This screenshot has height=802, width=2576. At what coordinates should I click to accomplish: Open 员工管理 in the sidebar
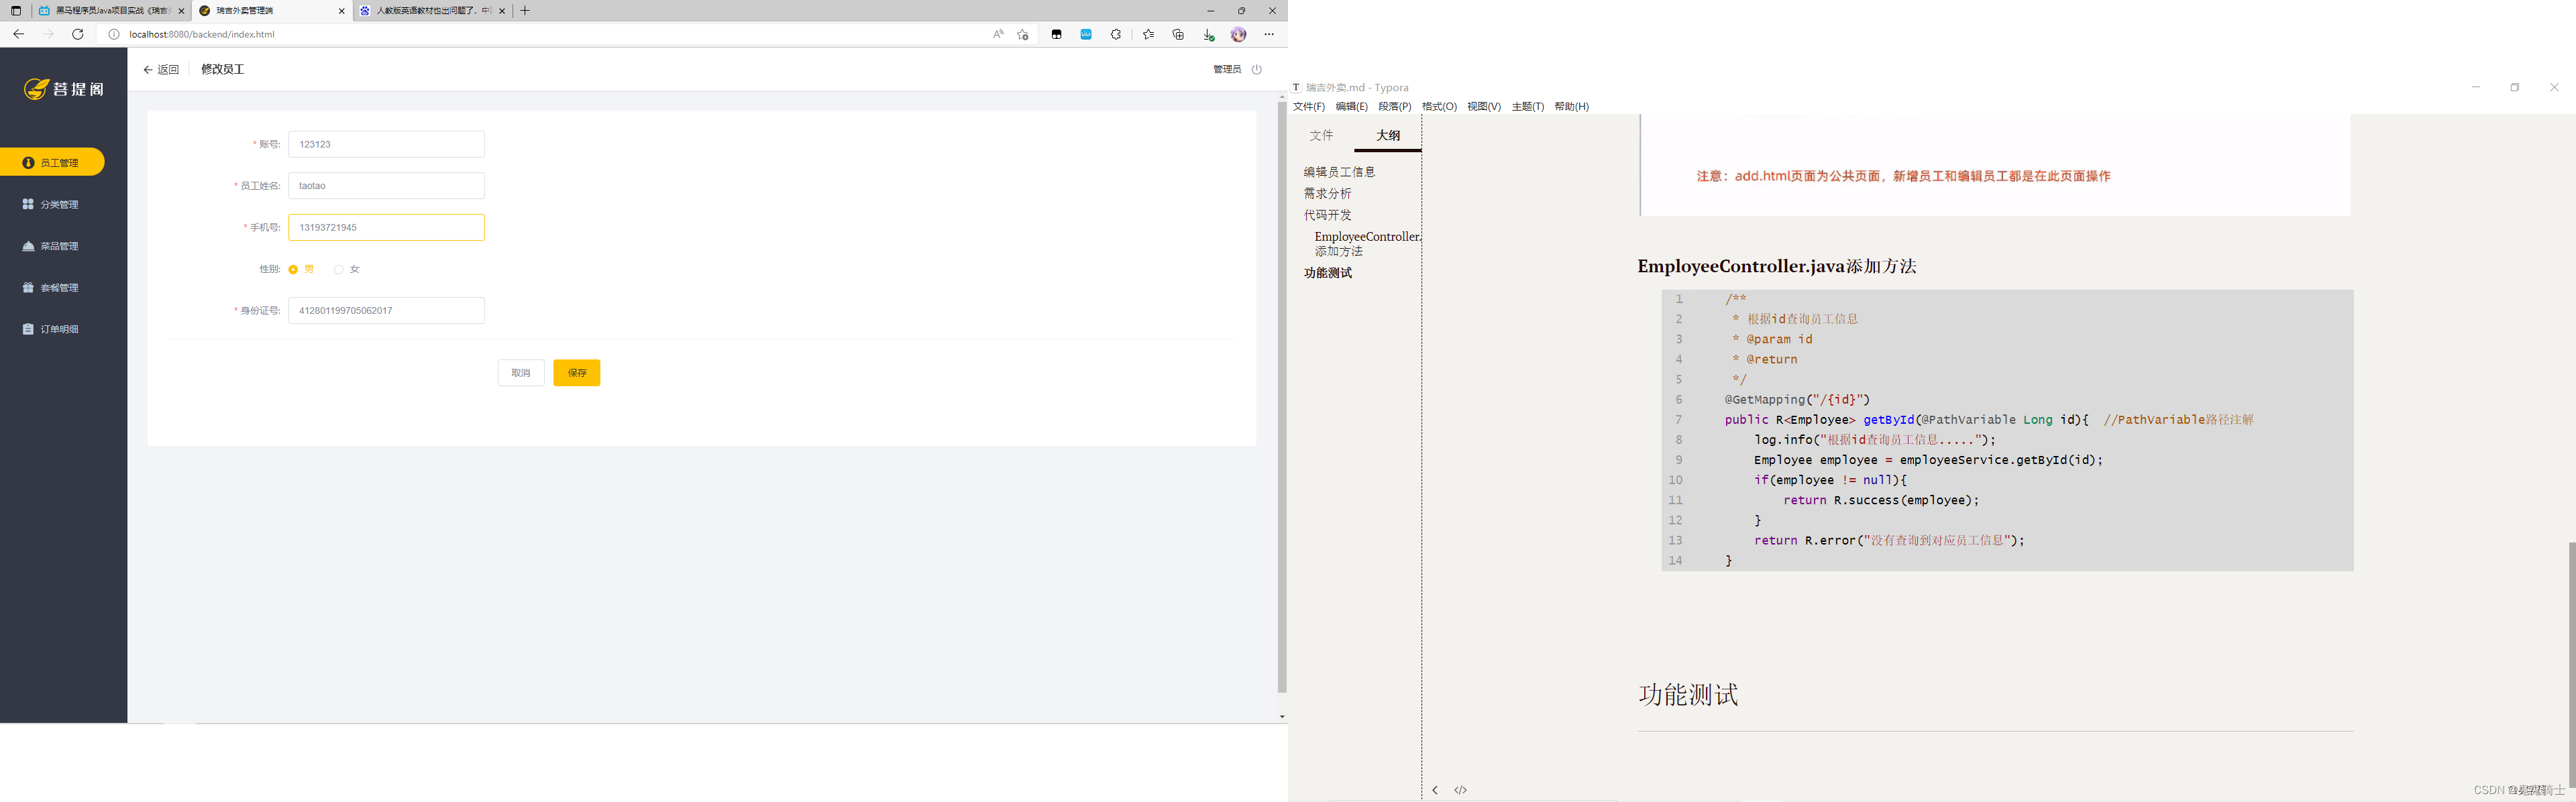(x=52, y=162)
